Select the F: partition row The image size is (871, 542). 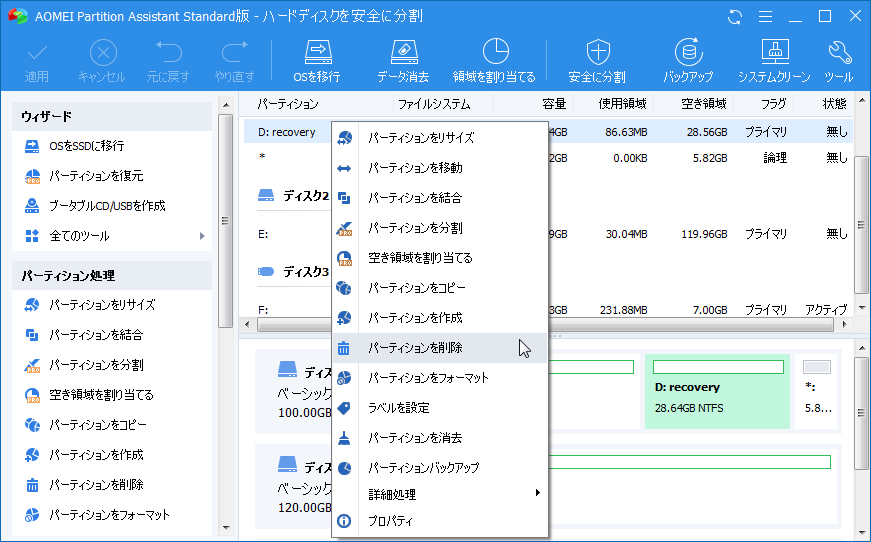548,309
